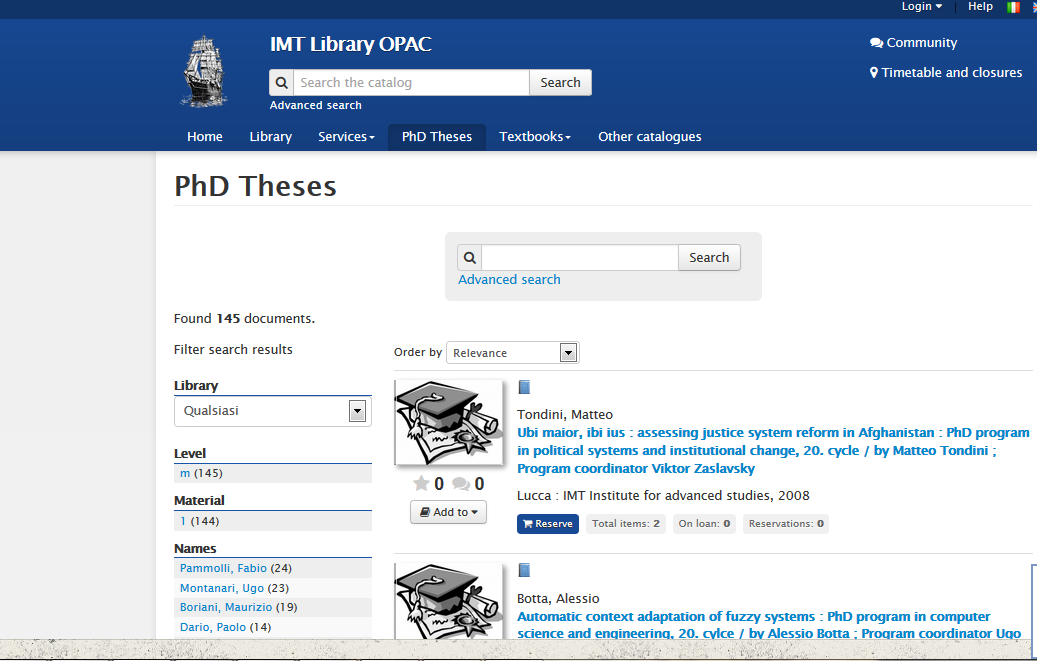Viewport: 1037px width, 661px height.
Task: Open the Login dropdown menu
Action: [922, 7]
